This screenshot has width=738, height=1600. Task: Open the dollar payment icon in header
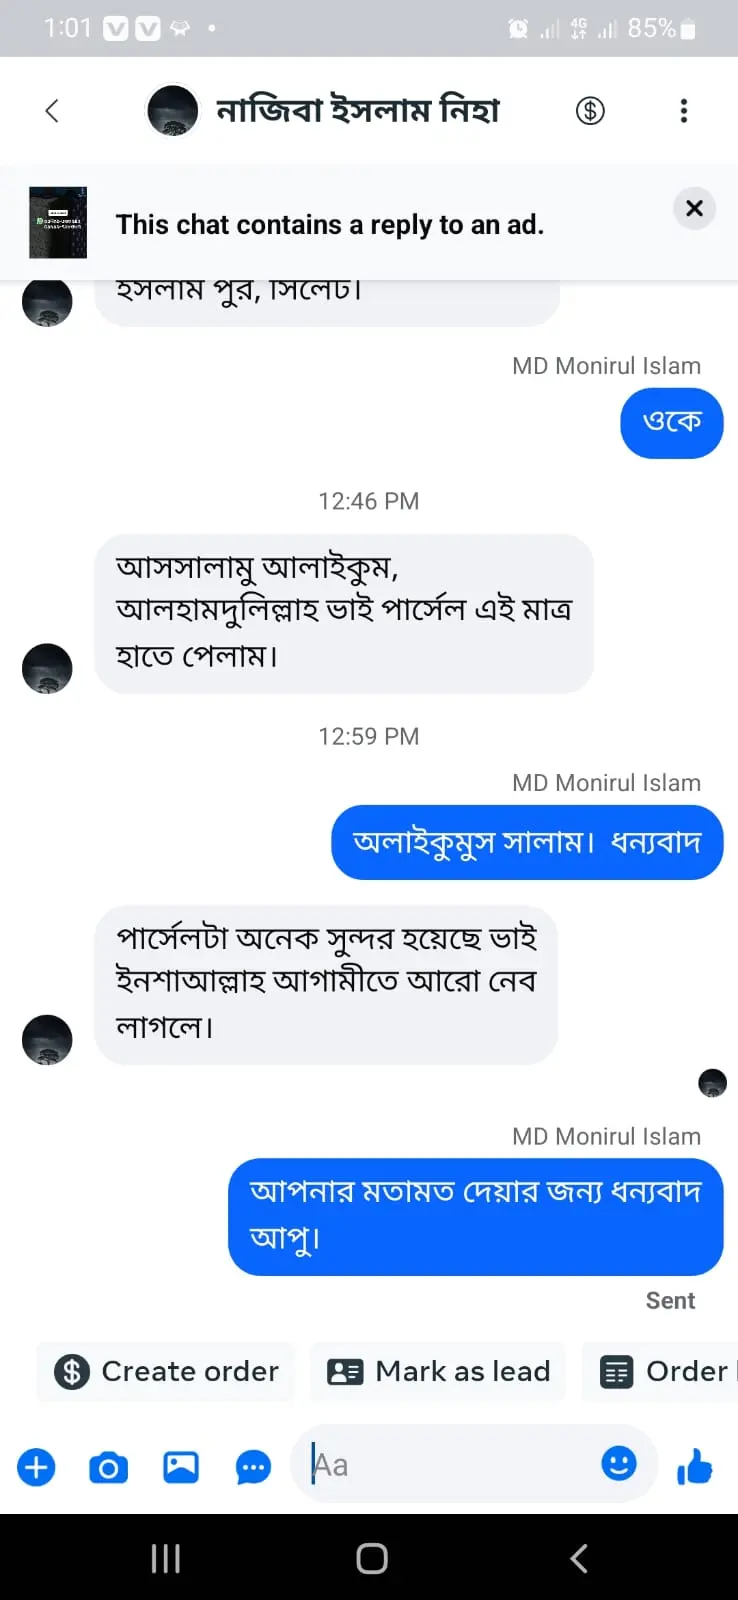(590, 110)
